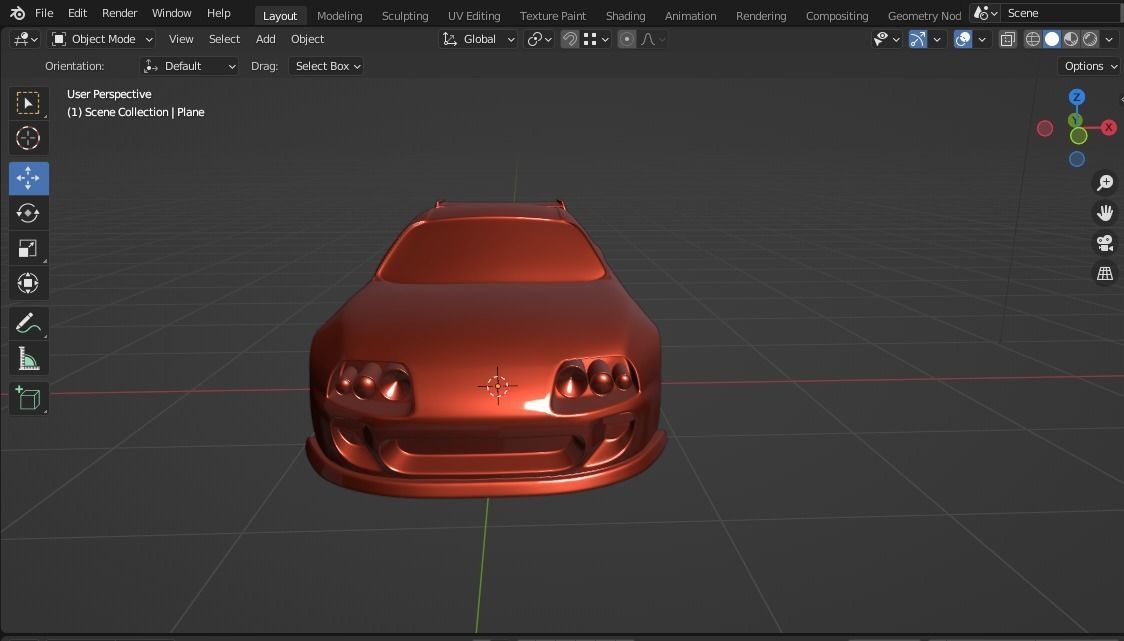This screenshot has height=641, width=1124.
Task: Select the Annotate pencil tool
Action: [29, 323]
